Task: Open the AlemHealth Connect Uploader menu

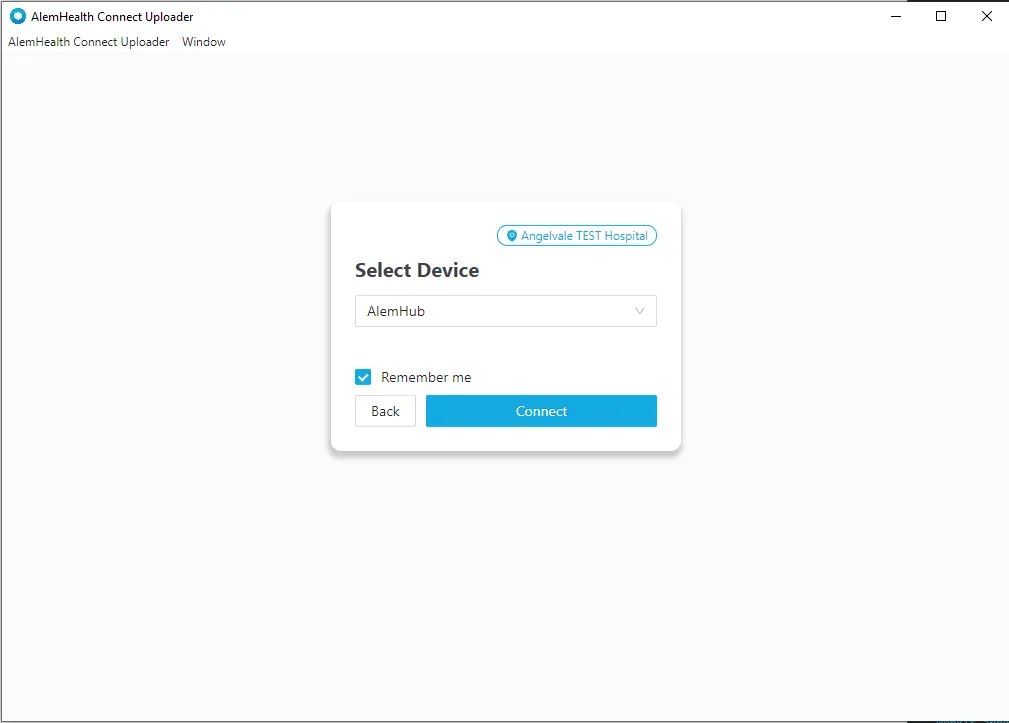Action: pos(89,42)
